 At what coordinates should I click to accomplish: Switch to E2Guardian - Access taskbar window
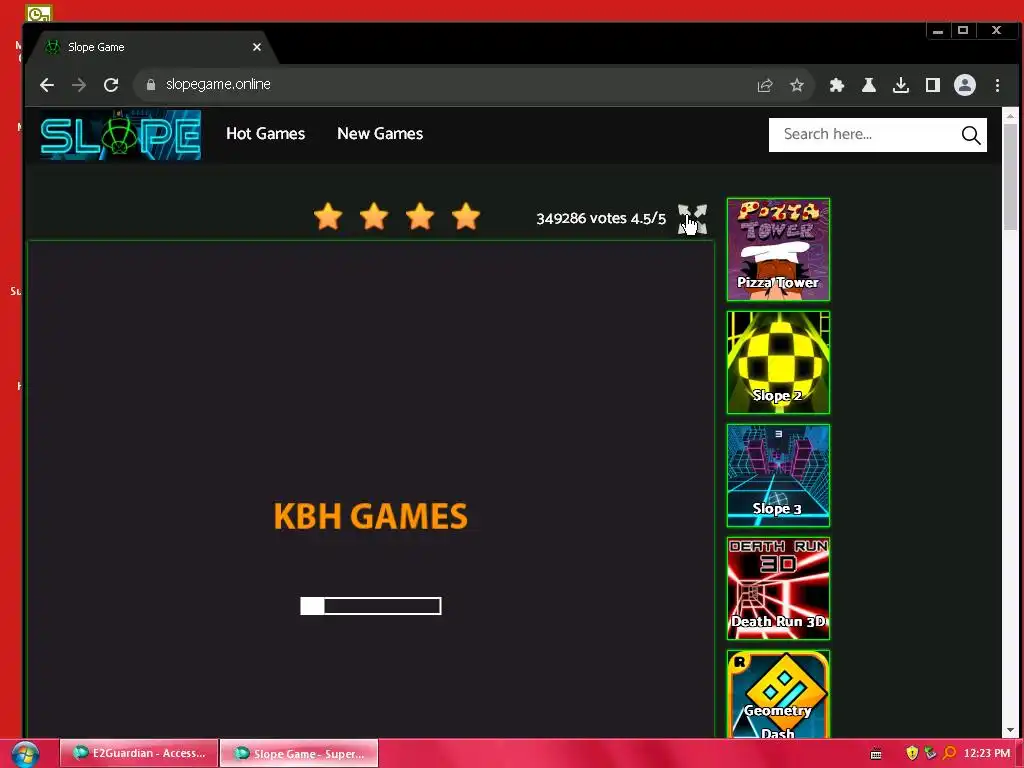coord(138,753)
